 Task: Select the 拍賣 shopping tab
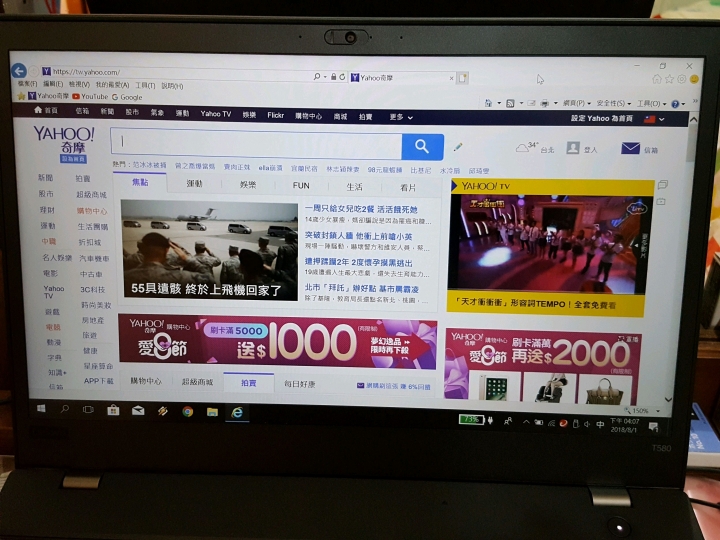pos(248,382)
